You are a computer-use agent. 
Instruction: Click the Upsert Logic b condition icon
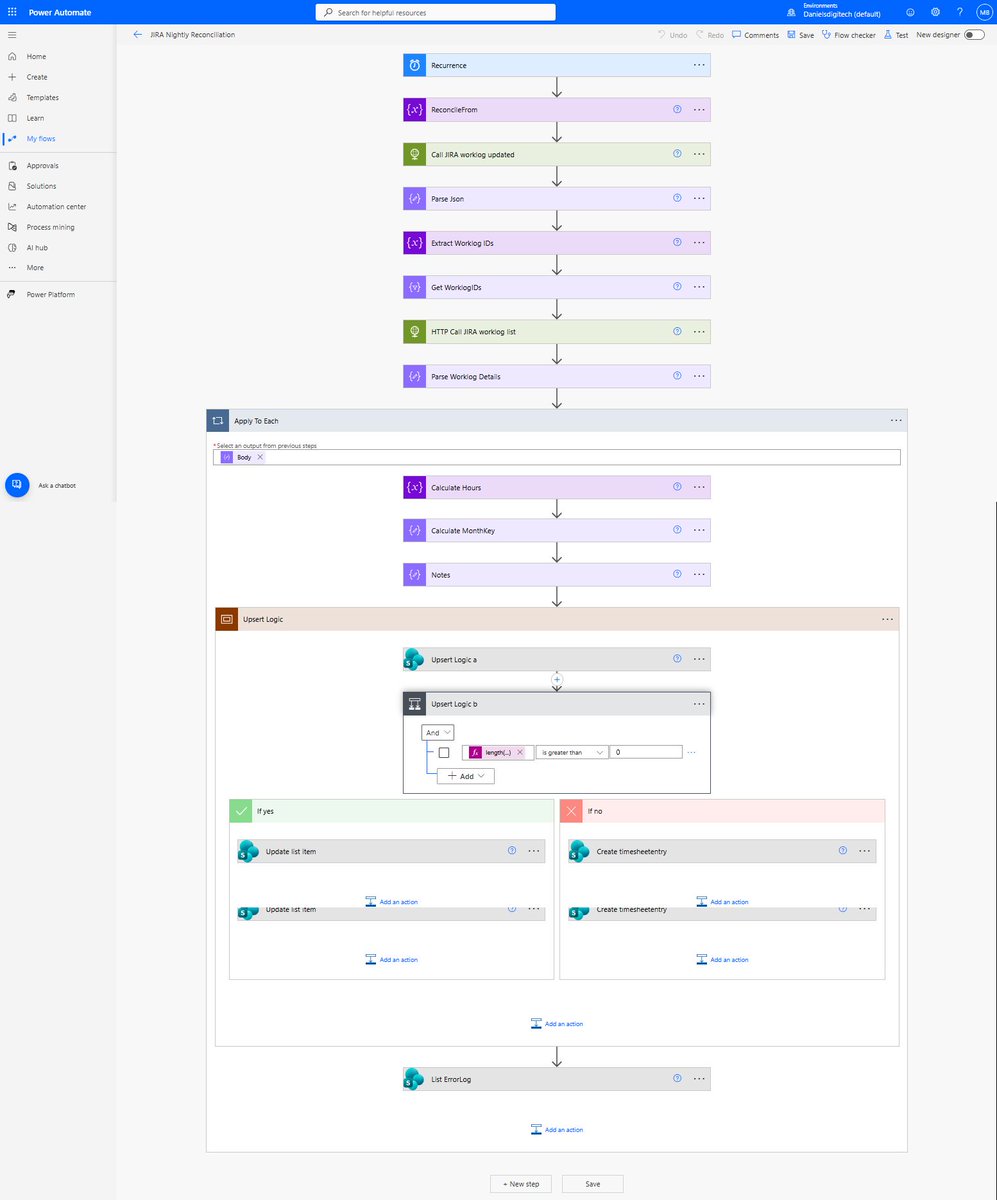tap(414, 704)
